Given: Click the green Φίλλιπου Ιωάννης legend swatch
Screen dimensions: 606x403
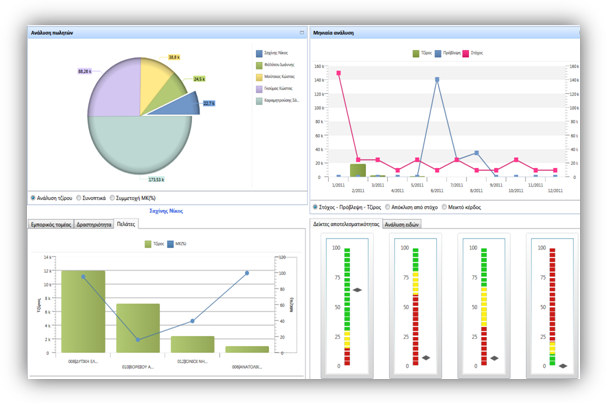Looking at the screenshot, I should point(259,65).
